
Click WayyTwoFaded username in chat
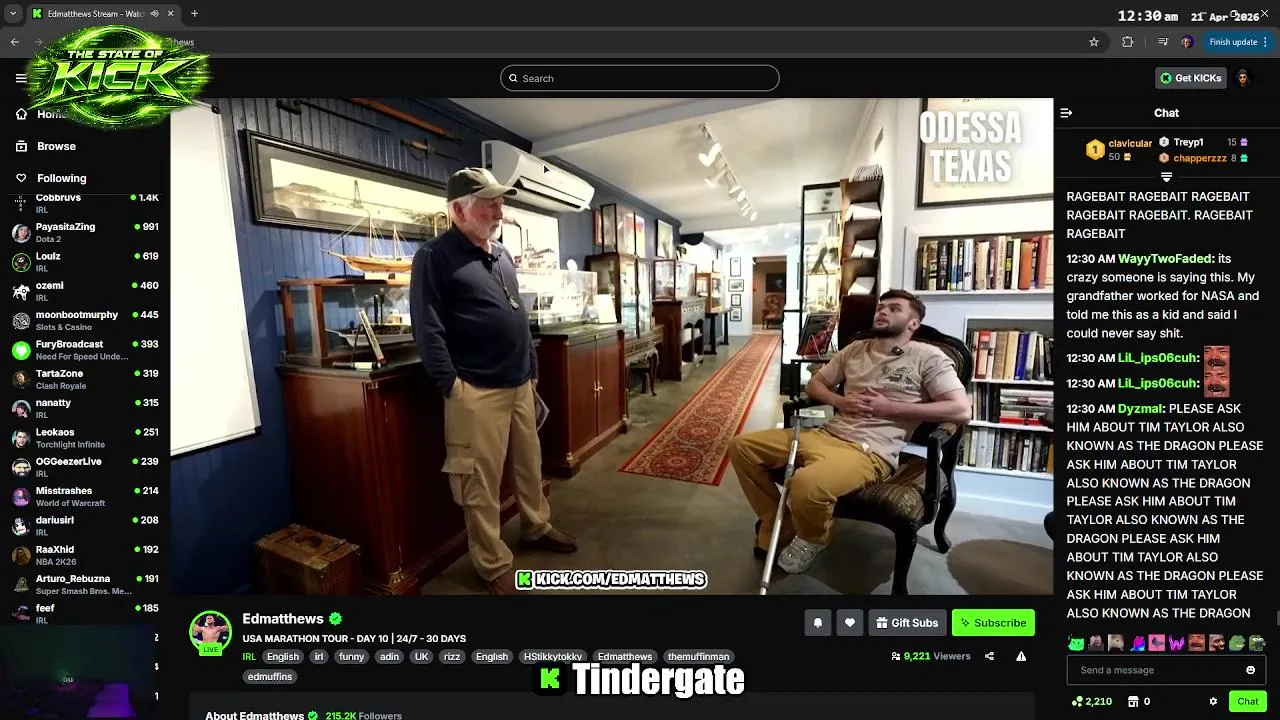[x=1165, y=259]
